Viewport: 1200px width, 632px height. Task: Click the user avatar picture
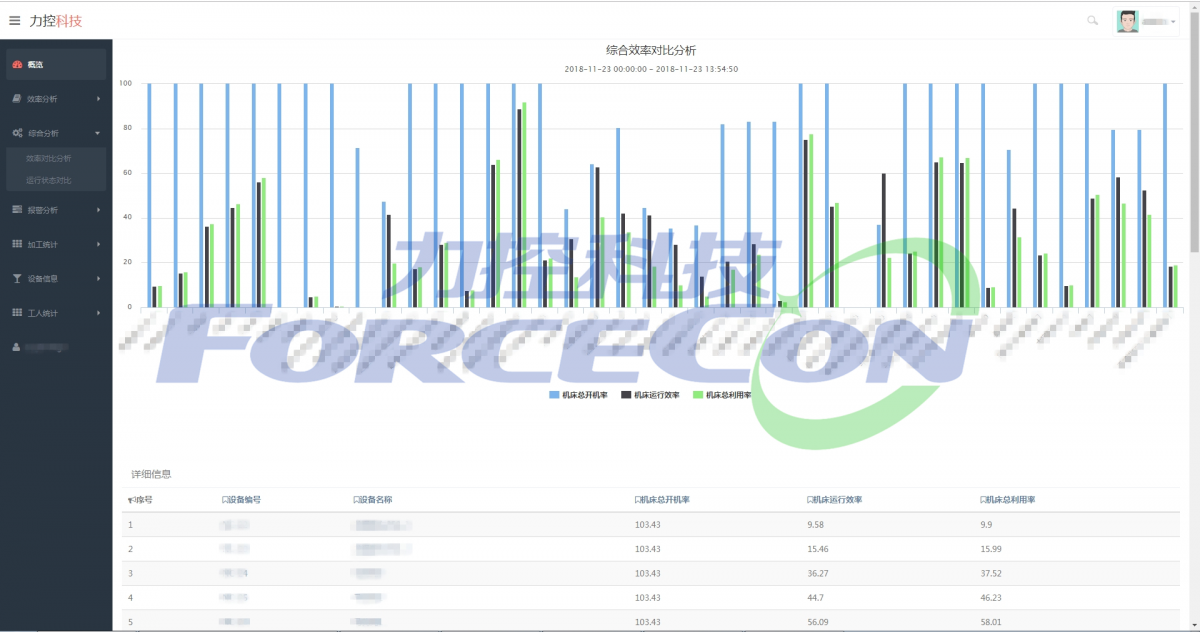[1128, 21]
